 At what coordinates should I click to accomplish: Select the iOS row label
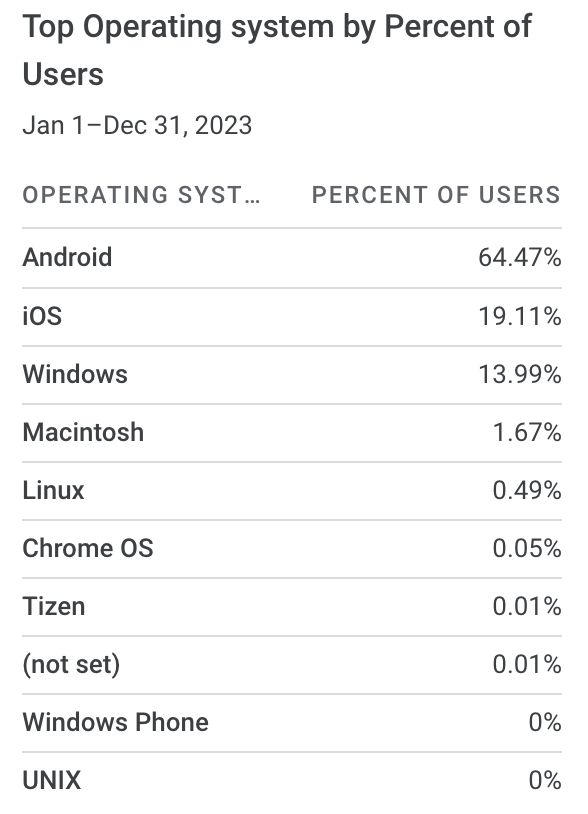pyautogui.click(x=42, y=316)
